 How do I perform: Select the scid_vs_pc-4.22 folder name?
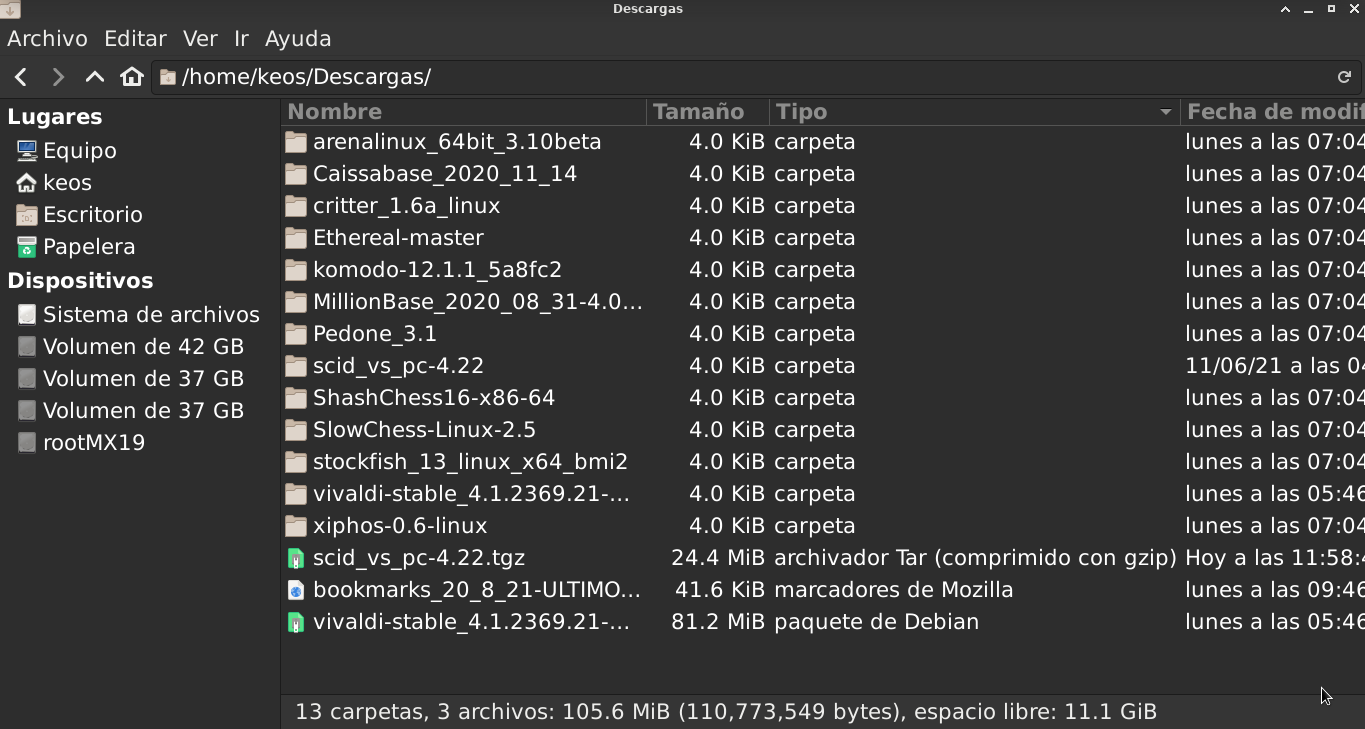[398, 366]
